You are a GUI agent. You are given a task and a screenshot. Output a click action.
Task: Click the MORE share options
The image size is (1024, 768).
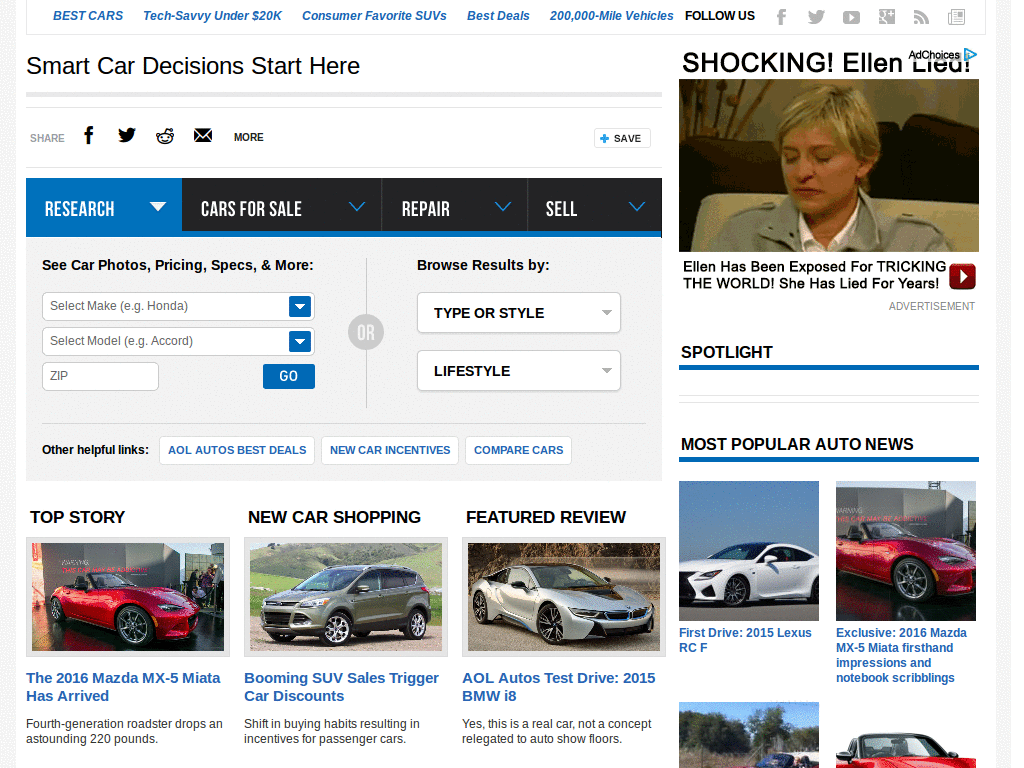(x=249, y=137)
